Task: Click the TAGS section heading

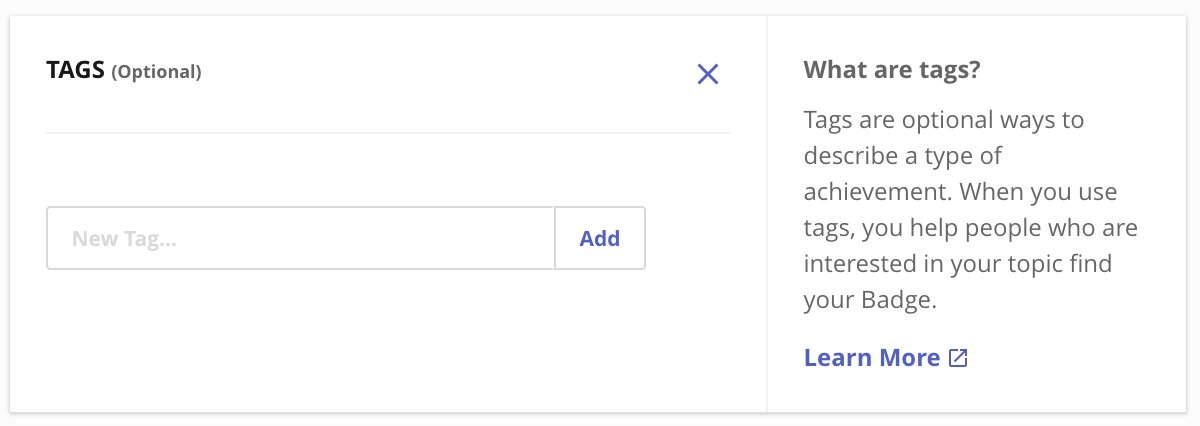Action: [76, 71]
